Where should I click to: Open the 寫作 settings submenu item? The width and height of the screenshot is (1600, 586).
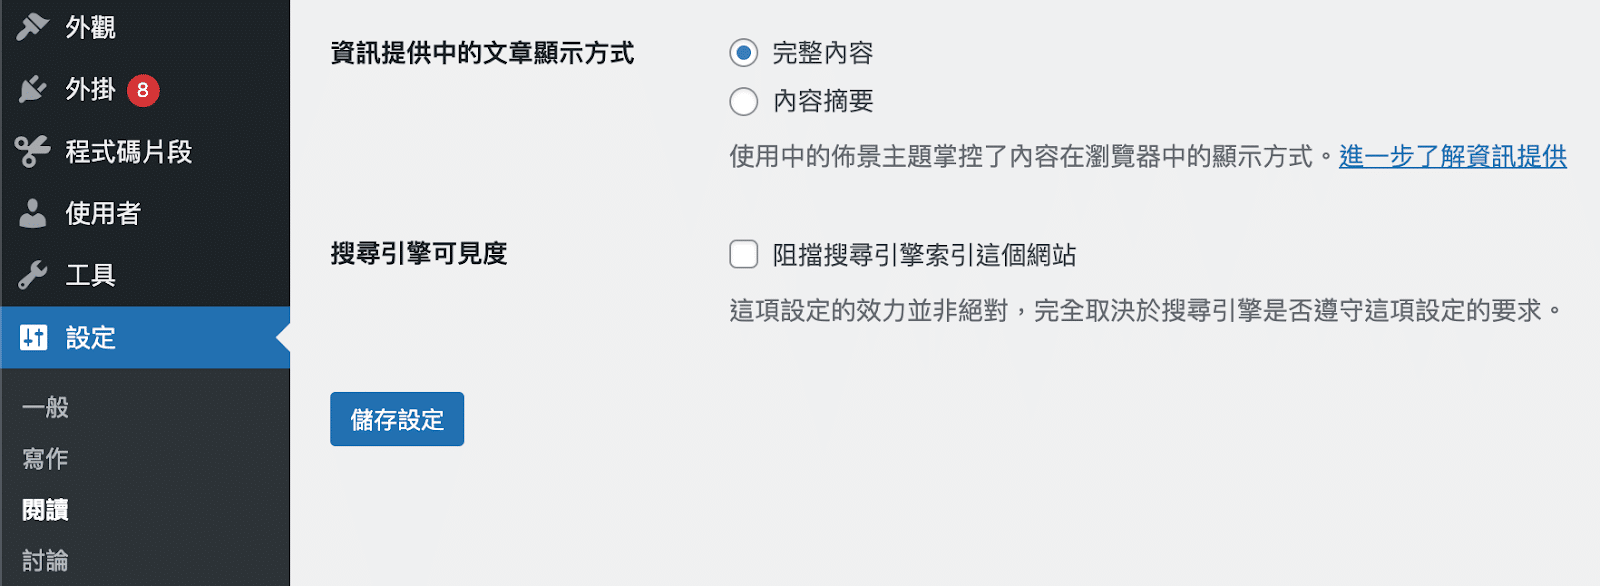tap(46, 459)
